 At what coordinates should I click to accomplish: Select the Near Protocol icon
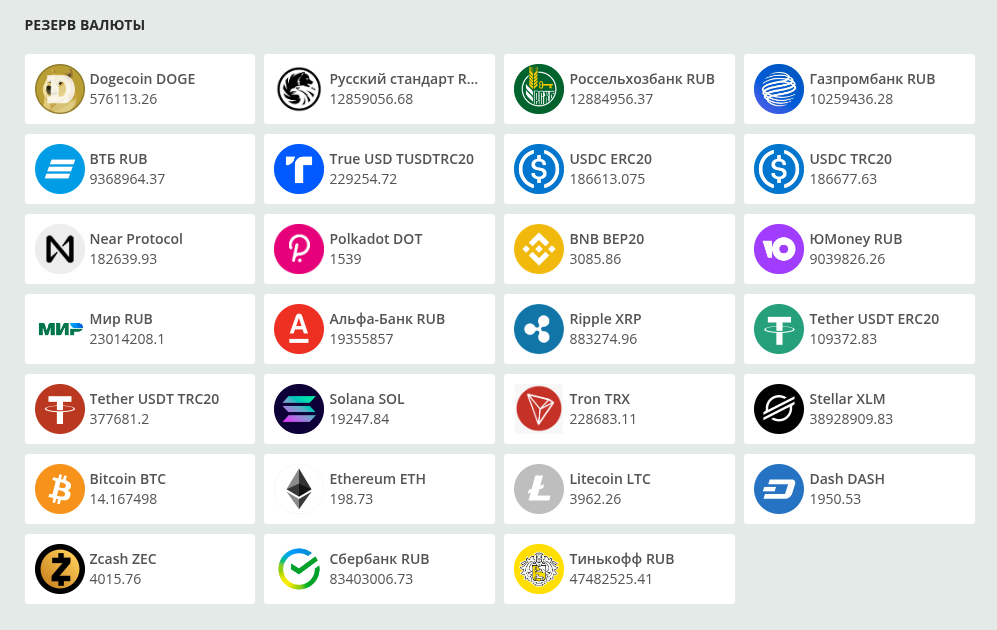coord(60,249)
